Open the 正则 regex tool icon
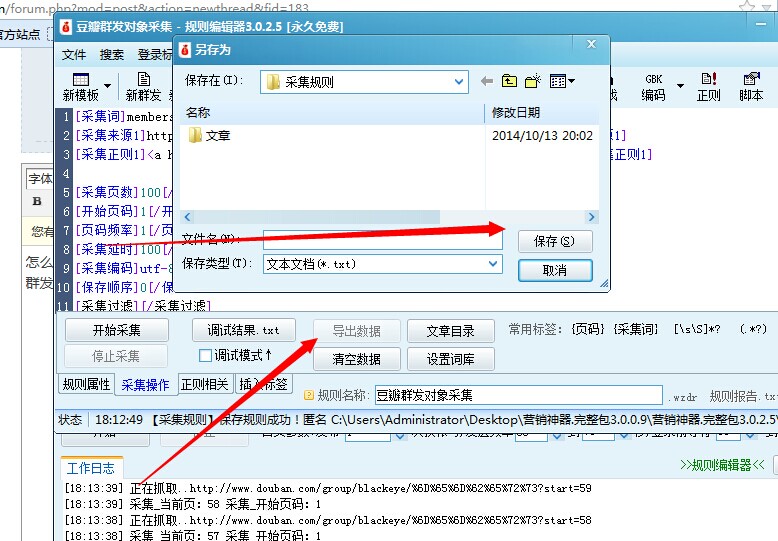 (x=708, y=87)
